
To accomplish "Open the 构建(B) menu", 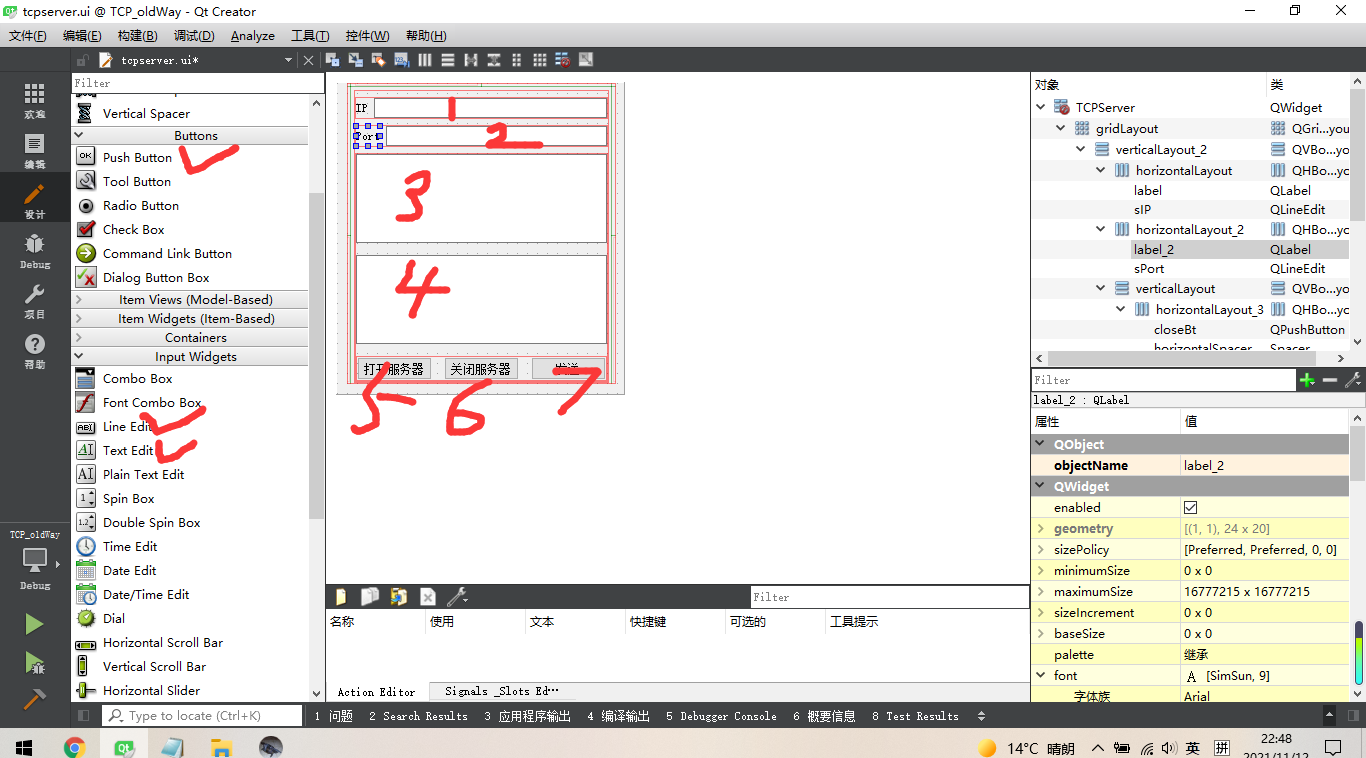I will click(x=137, y=35).
